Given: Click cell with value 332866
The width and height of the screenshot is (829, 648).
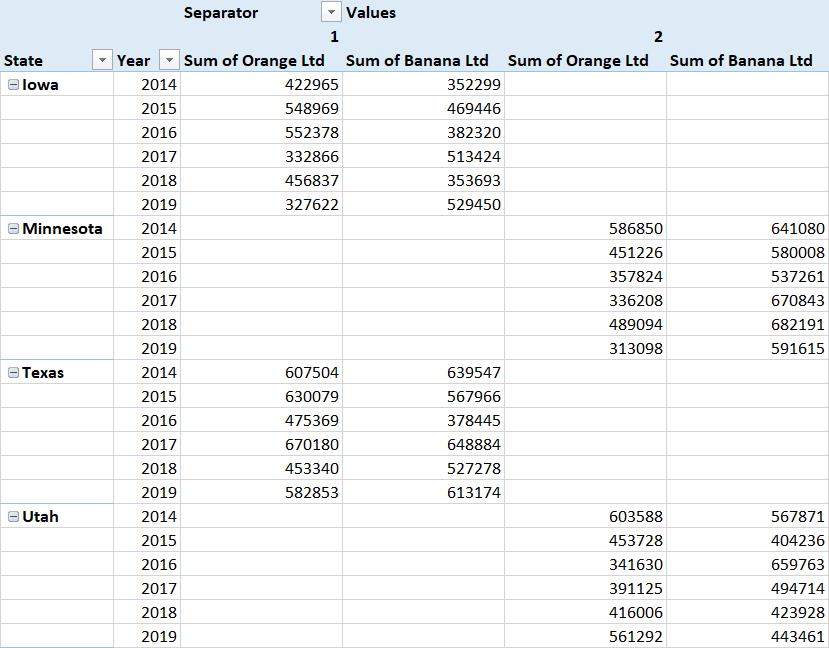Looking at the screenshot, I should point(261,156).
